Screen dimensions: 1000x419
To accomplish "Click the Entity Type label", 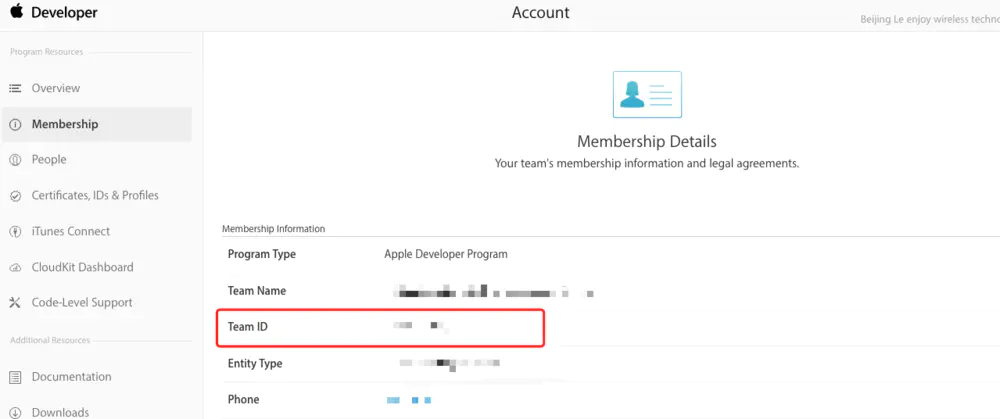I will coord(254,364).
